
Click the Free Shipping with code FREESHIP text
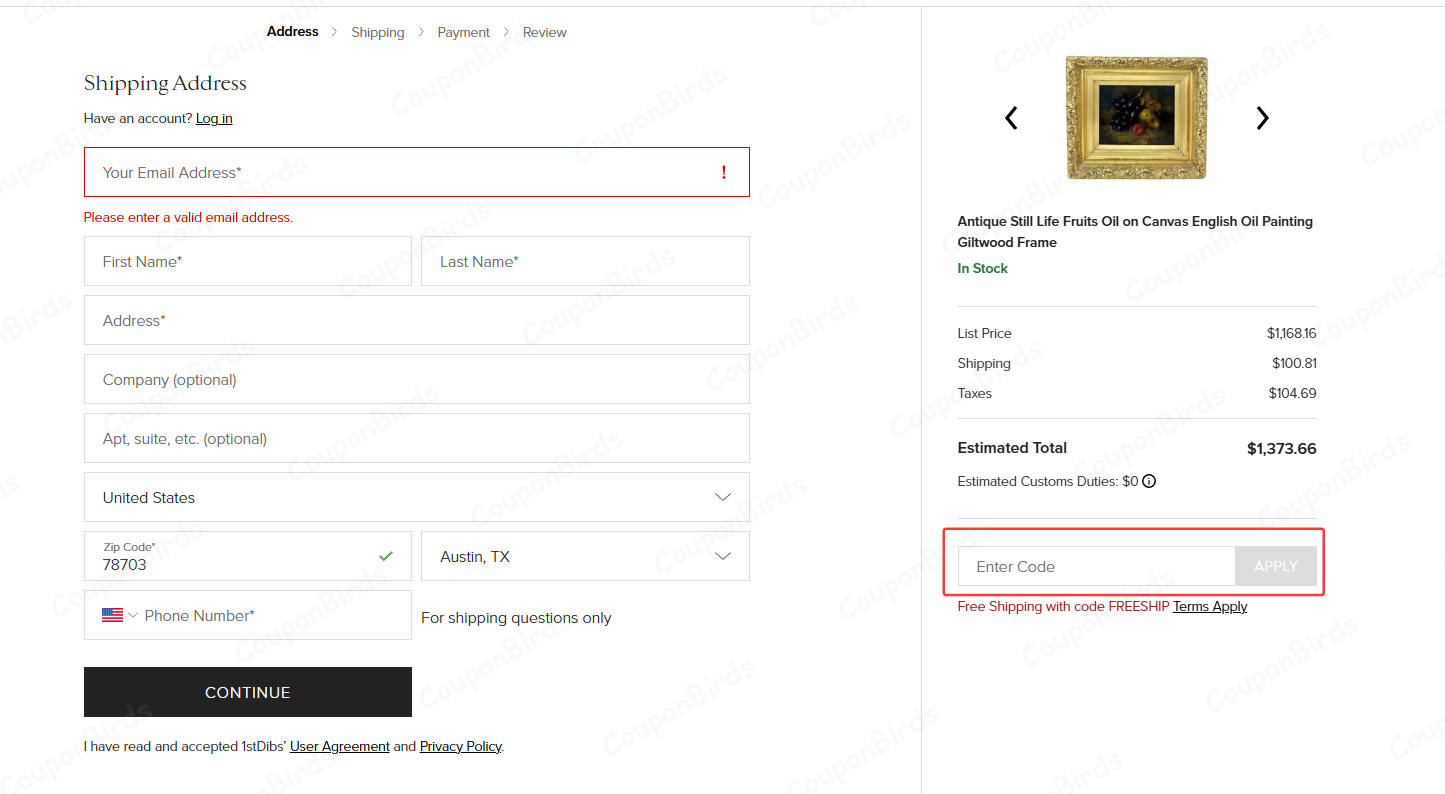1063,606
